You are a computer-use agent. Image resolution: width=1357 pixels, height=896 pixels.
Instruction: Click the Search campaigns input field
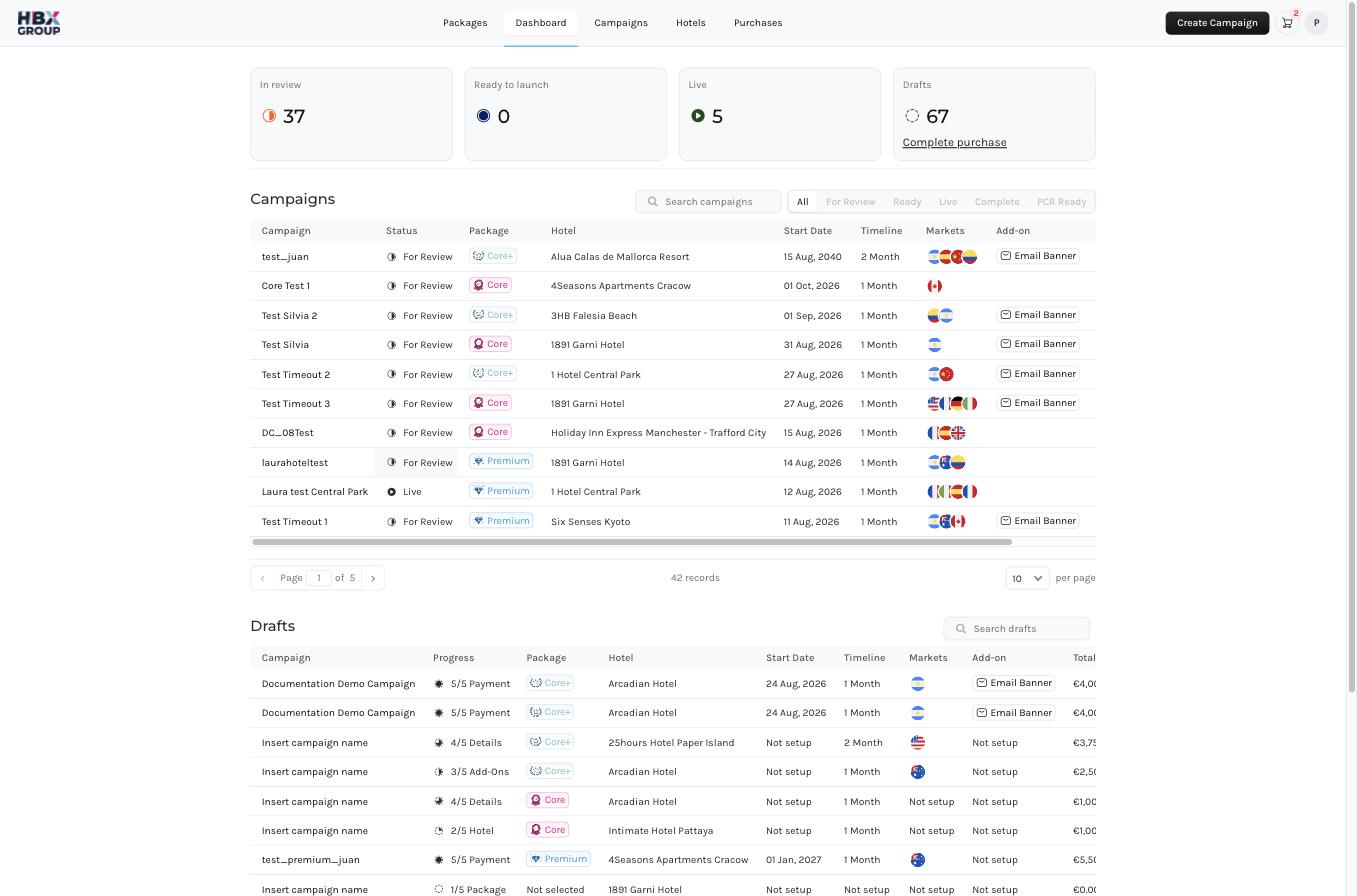pos(708,202)
